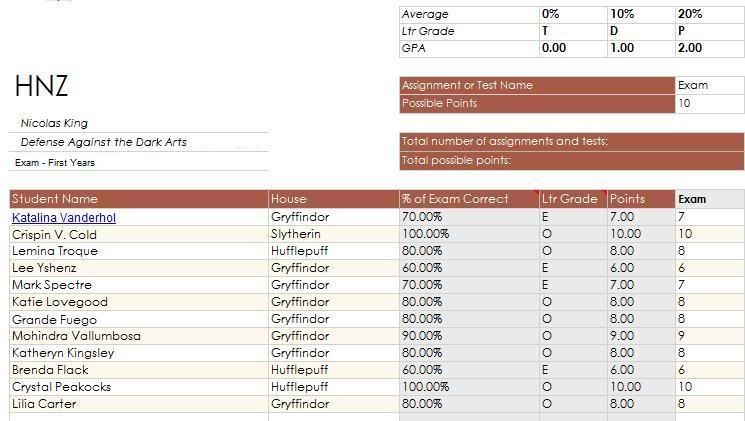Select student Katie Lovegood
Screen dimensions: 745x421
pos(139,302)
